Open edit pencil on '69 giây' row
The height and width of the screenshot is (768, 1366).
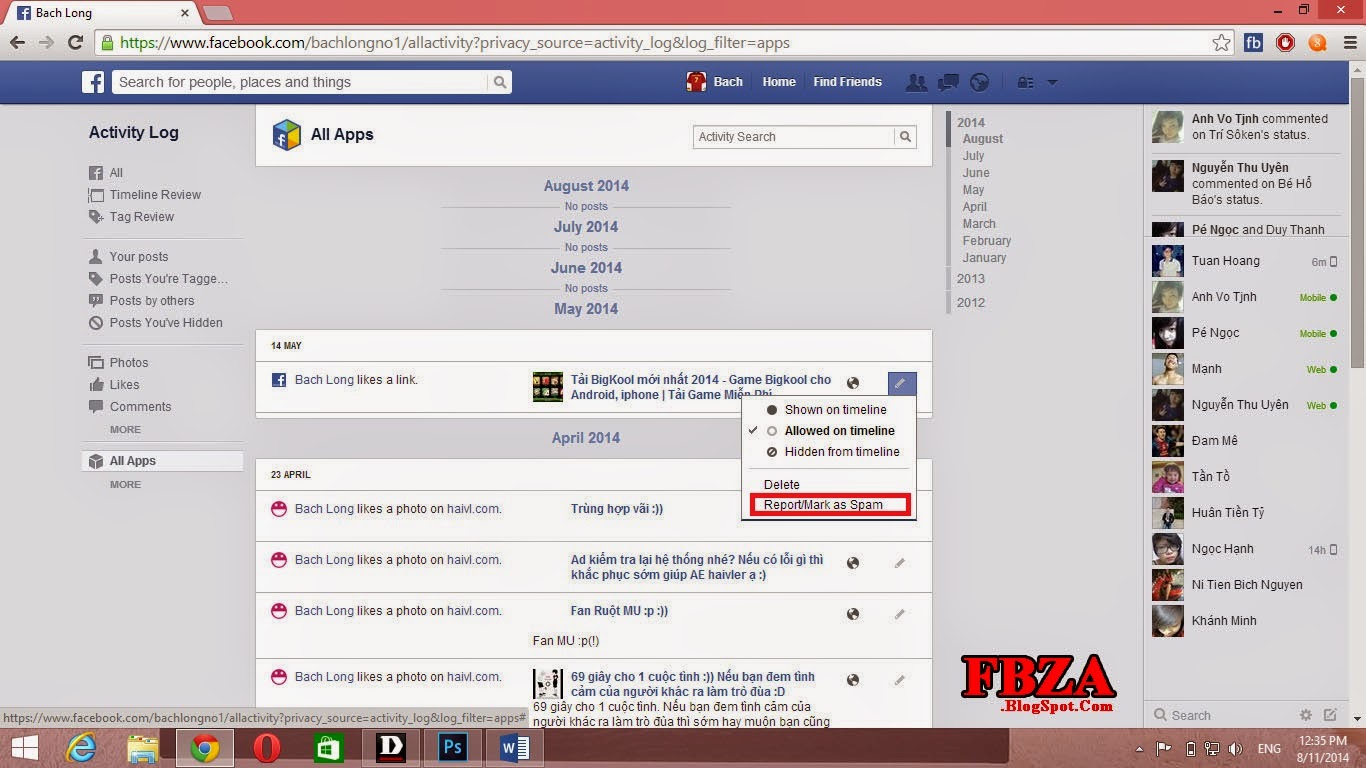[x=900, y=680]
